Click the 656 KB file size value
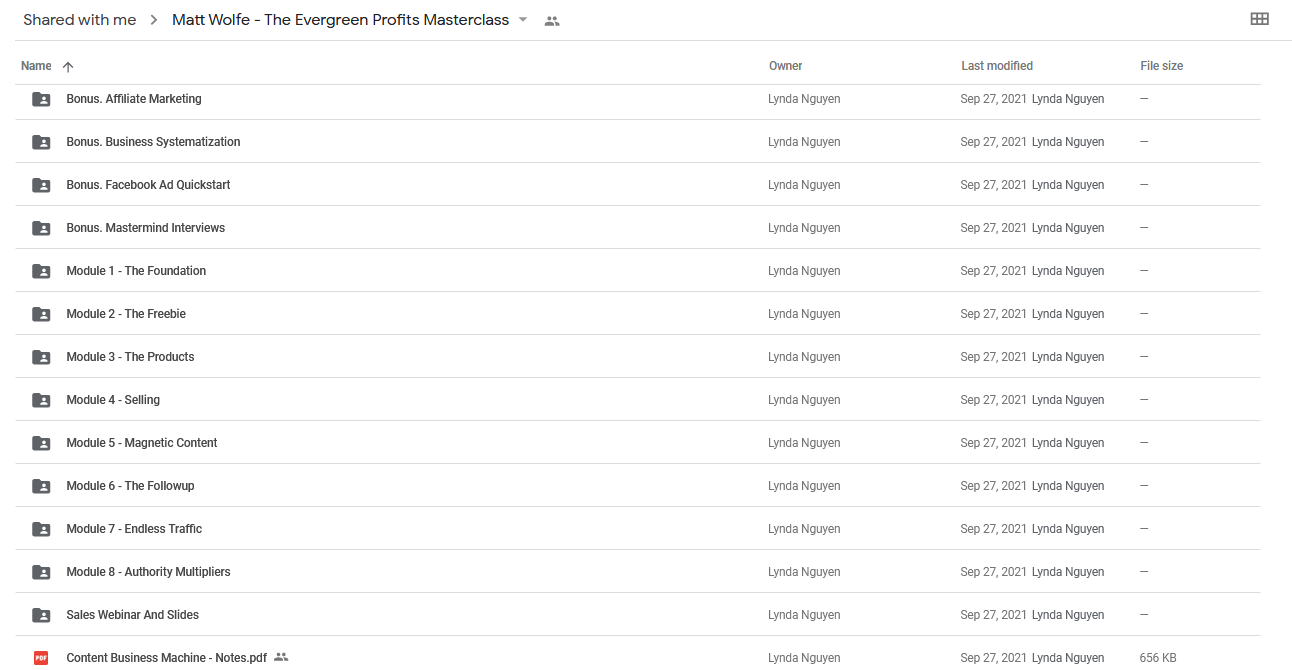Viewport: 1292px width, 670px height. coord(1158,658)
